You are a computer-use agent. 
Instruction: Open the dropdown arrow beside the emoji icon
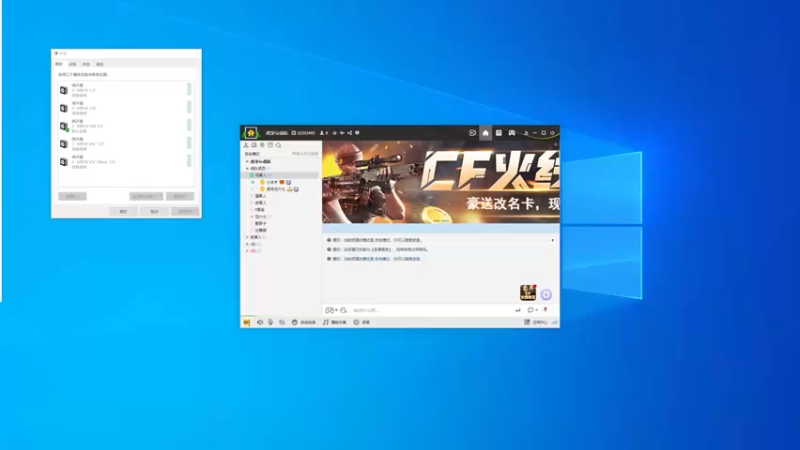(x=336, y=310)
